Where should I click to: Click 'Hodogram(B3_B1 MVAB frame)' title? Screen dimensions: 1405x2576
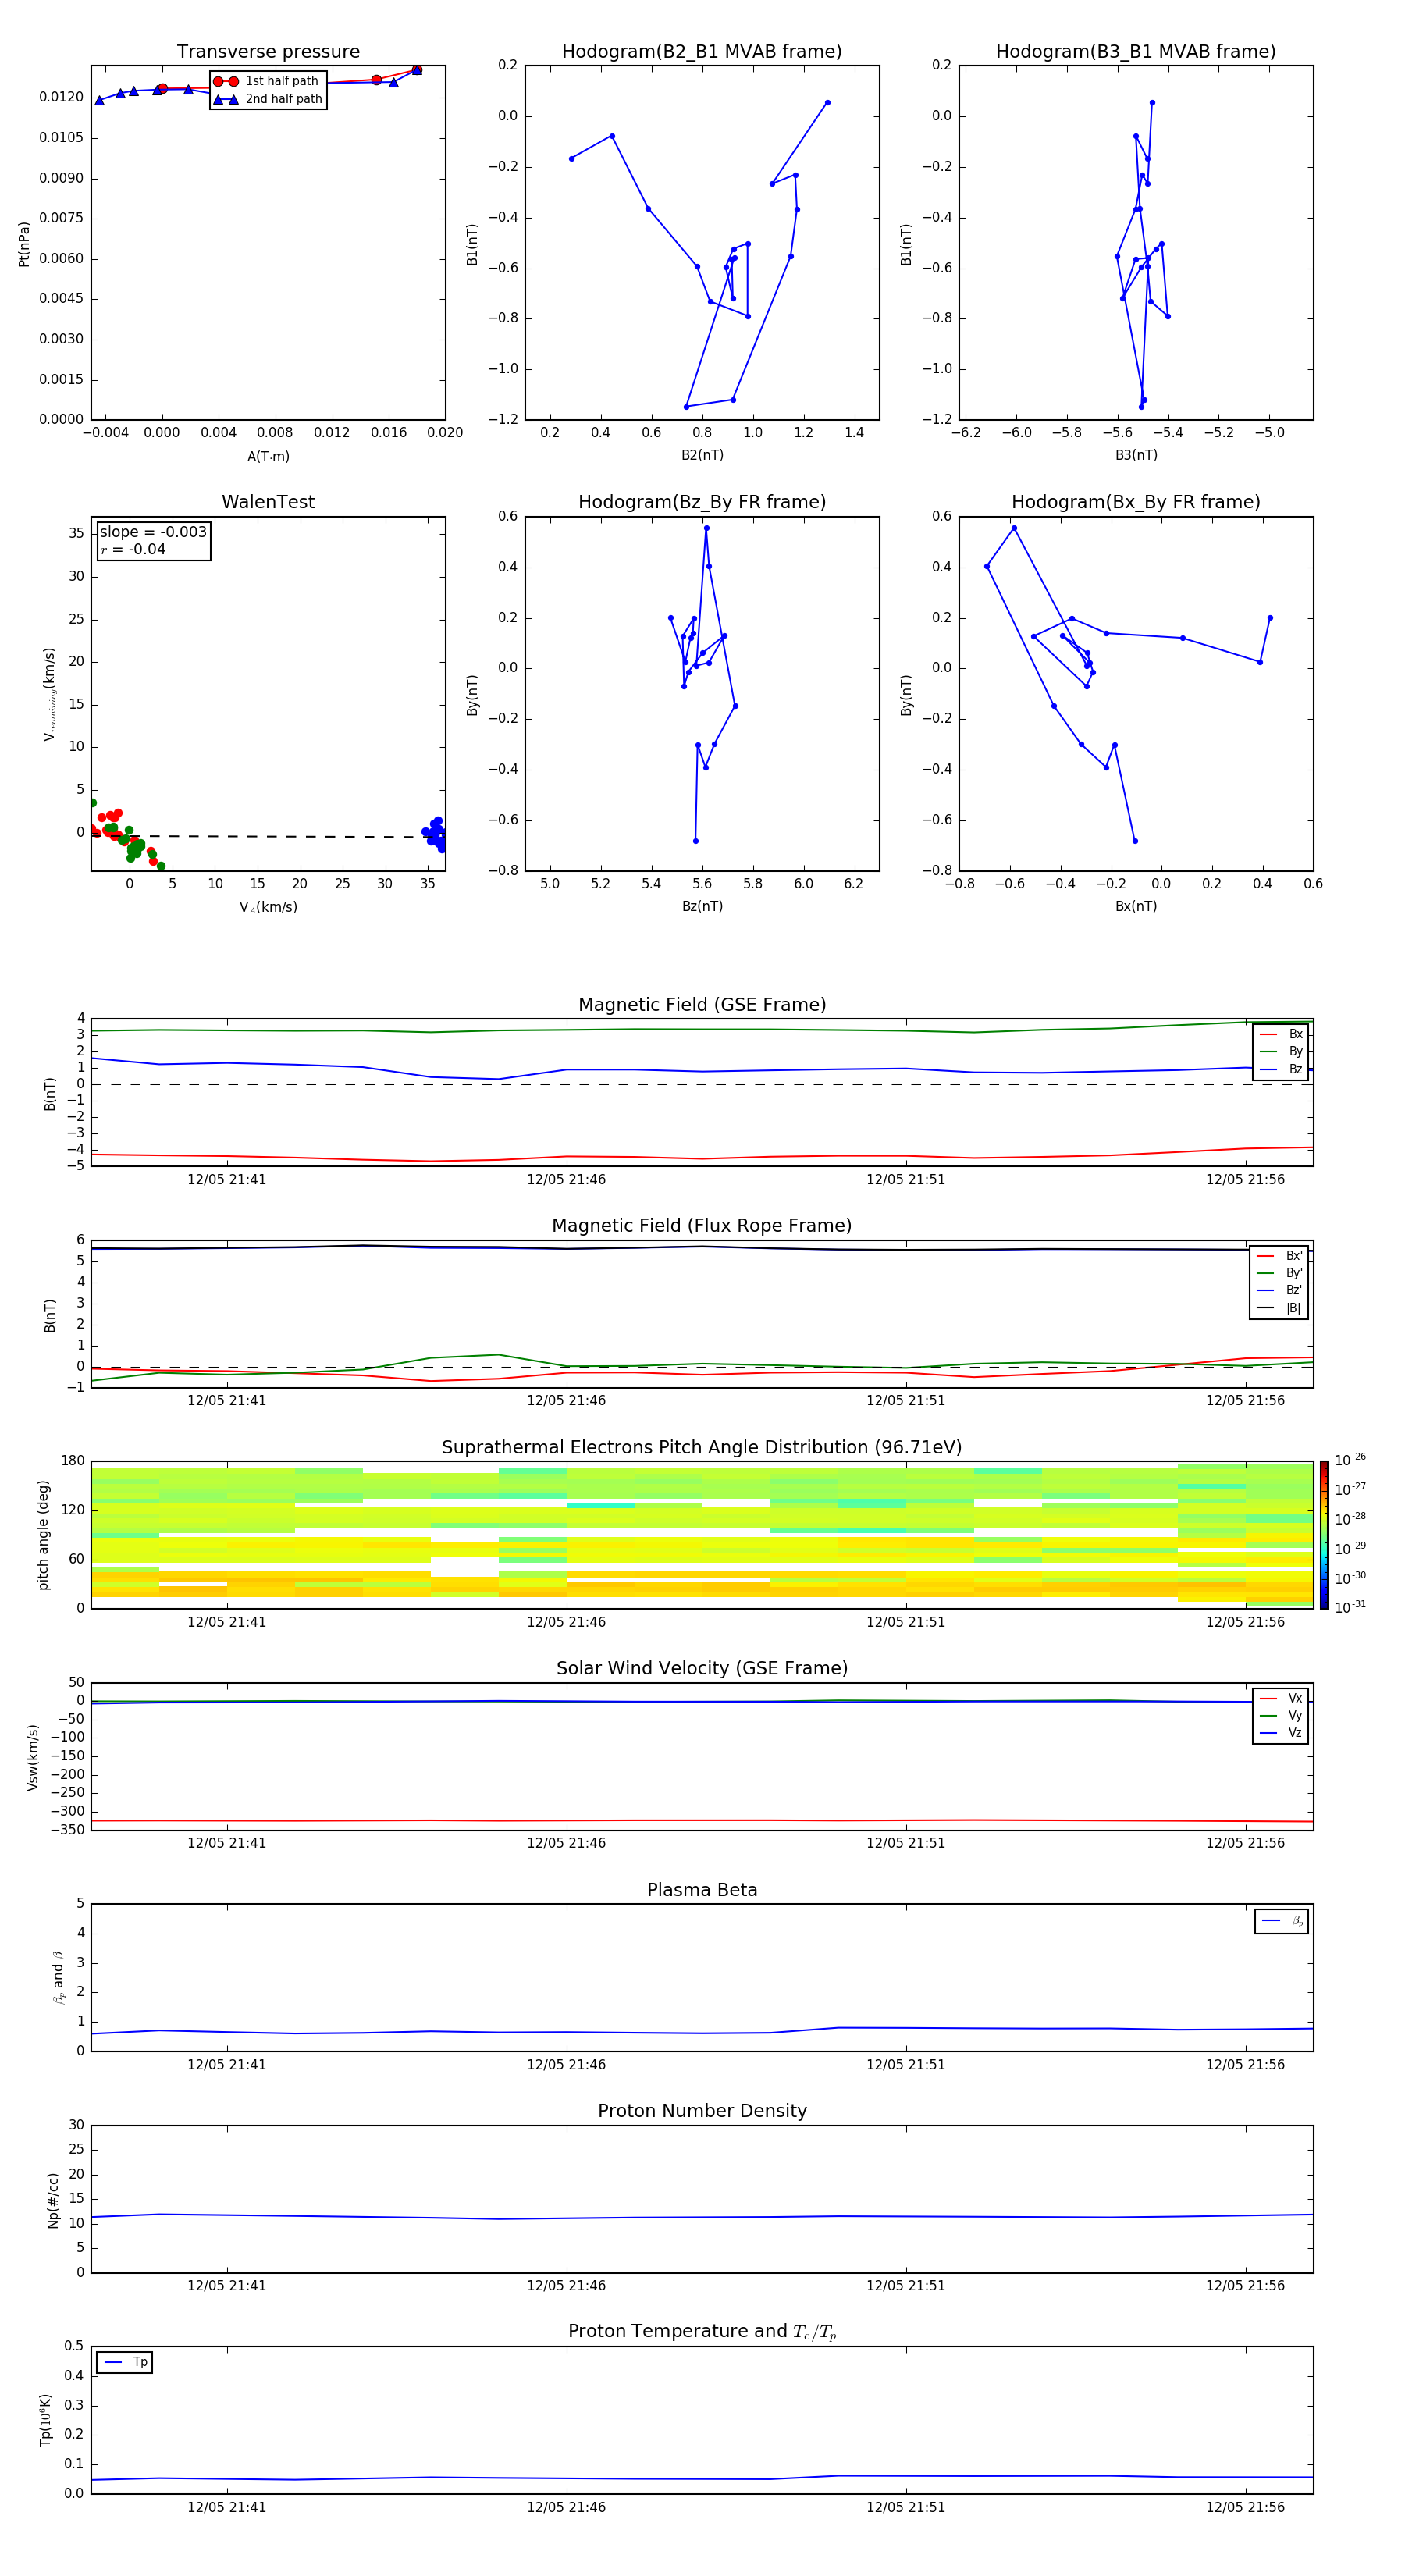[1136, 51]
